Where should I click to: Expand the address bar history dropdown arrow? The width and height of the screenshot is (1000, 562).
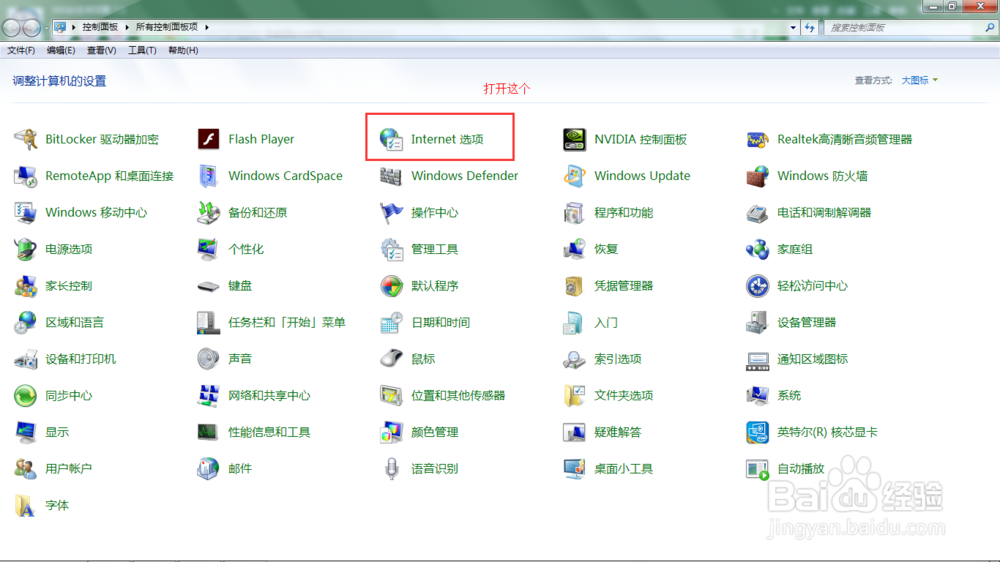793,27
